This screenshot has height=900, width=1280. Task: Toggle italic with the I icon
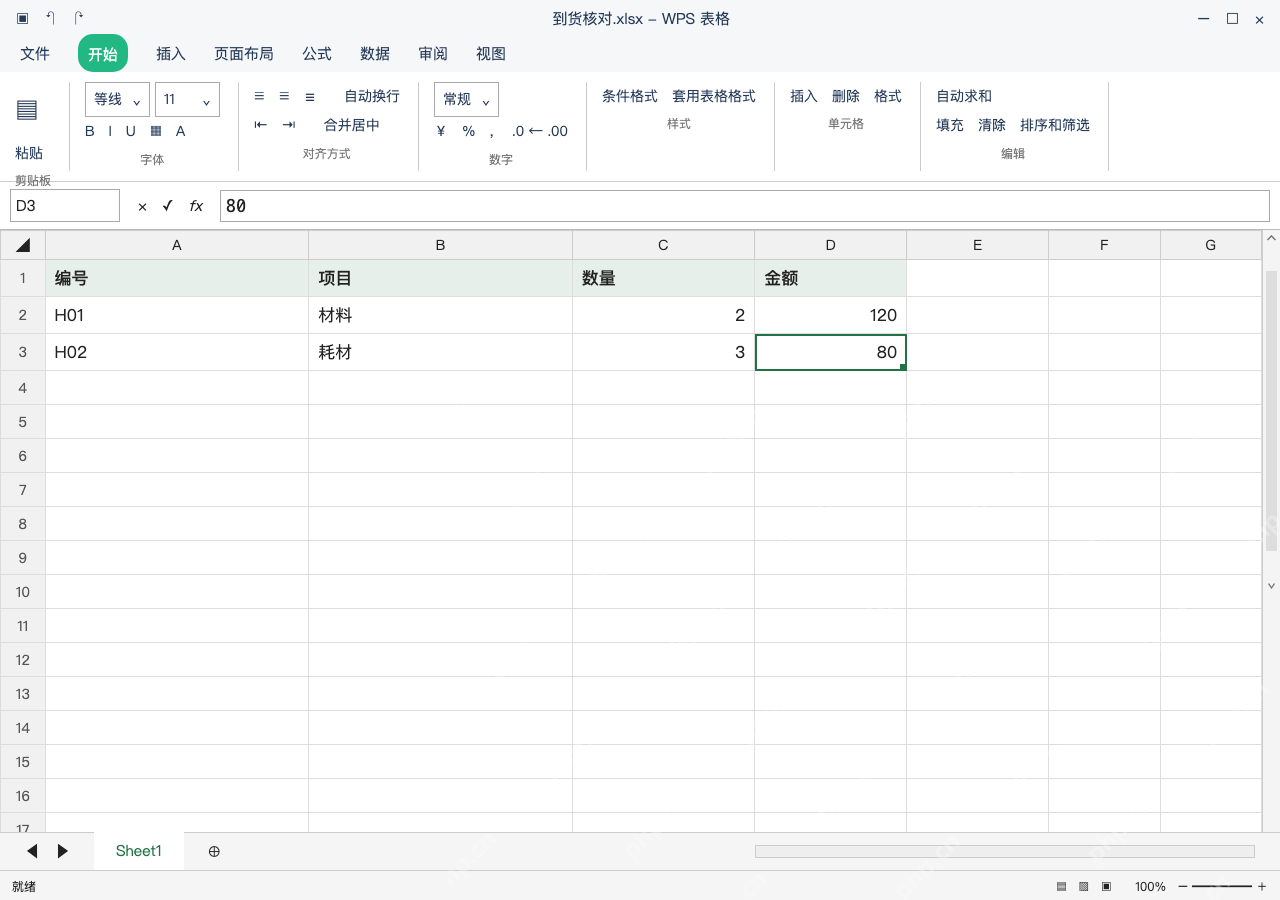[x=110, y=131]
